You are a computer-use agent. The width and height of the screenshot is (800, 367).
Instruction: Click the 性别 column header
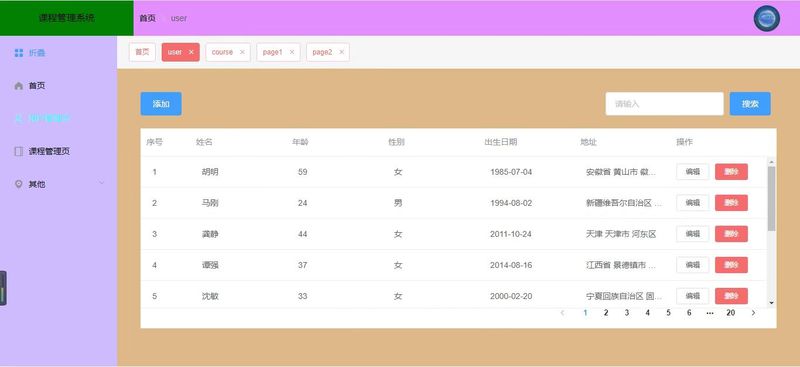click(396, 142)
